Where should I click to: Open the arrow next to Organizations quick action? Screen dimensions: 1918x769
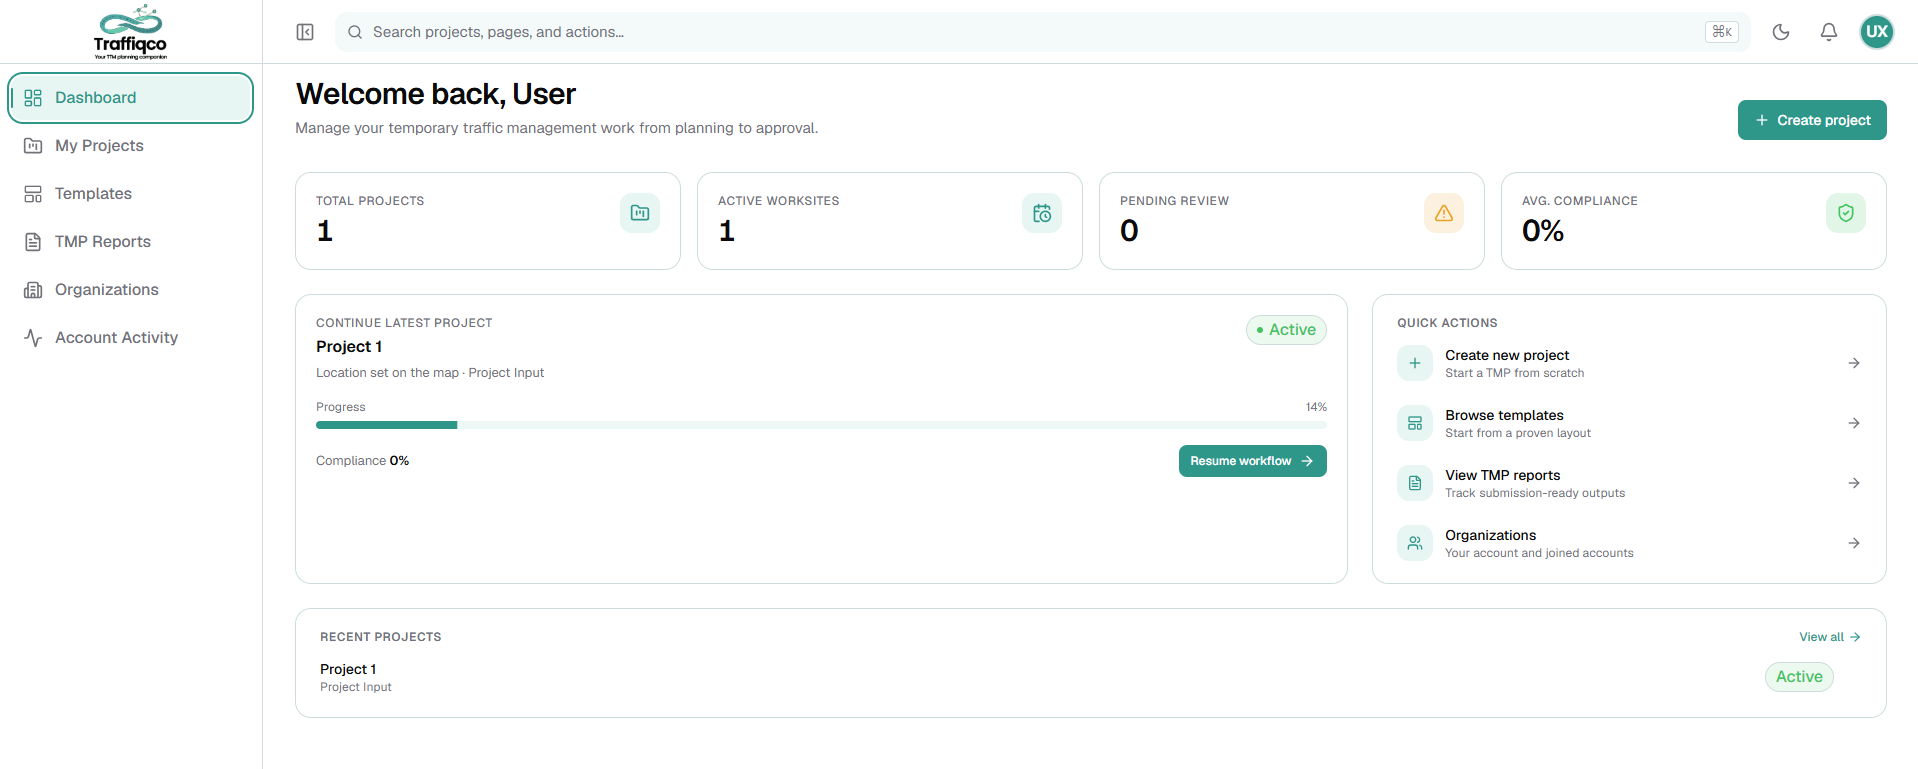pos(1854,543)
